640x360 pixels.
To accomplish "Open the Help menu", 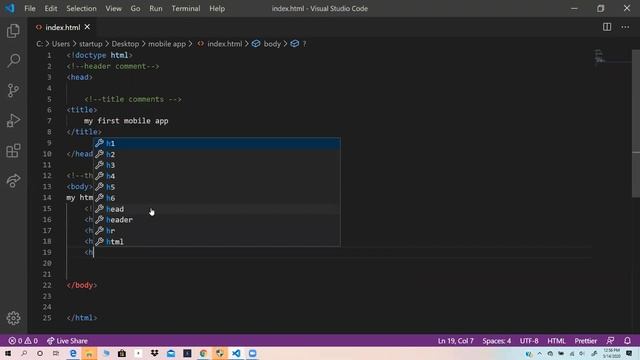I will [x=217, y=8].
